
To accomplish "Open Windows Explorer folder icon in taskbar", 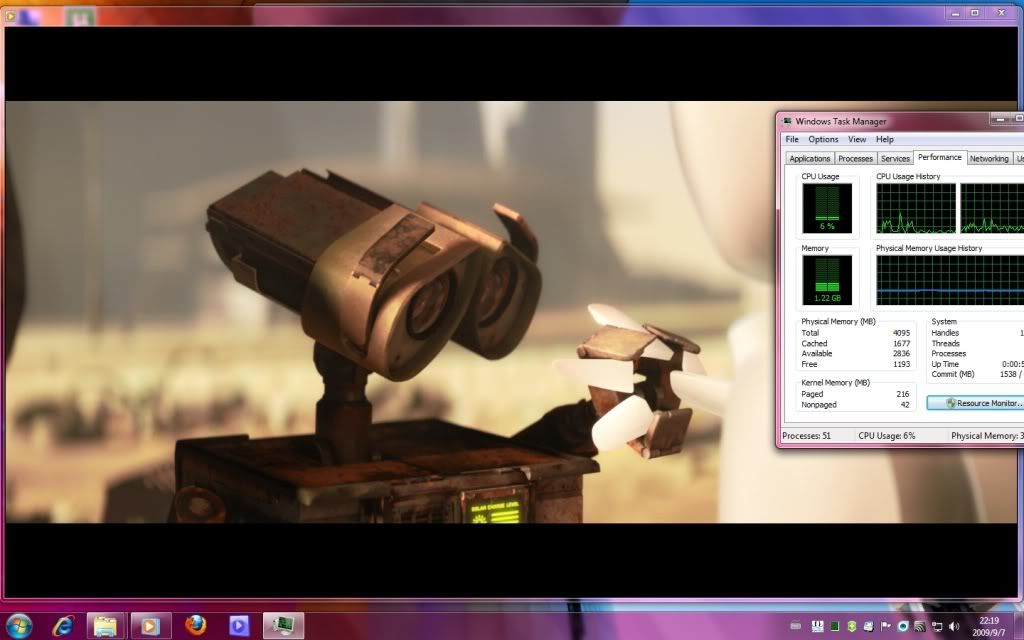I will (x=105, y=626).
